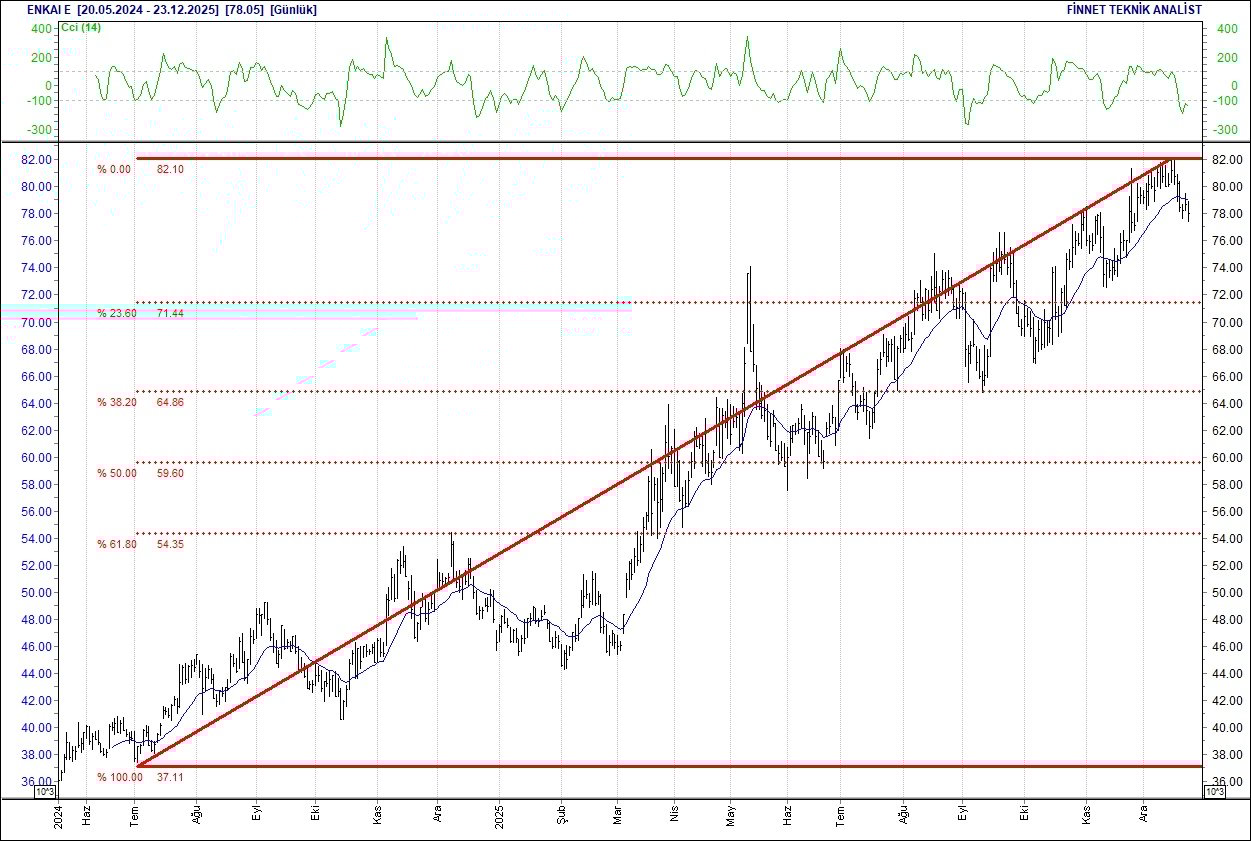This screenshot has width=1251, height=841.
Task: Select the 10^3 axis scale box bottom left
Action: 45,790
